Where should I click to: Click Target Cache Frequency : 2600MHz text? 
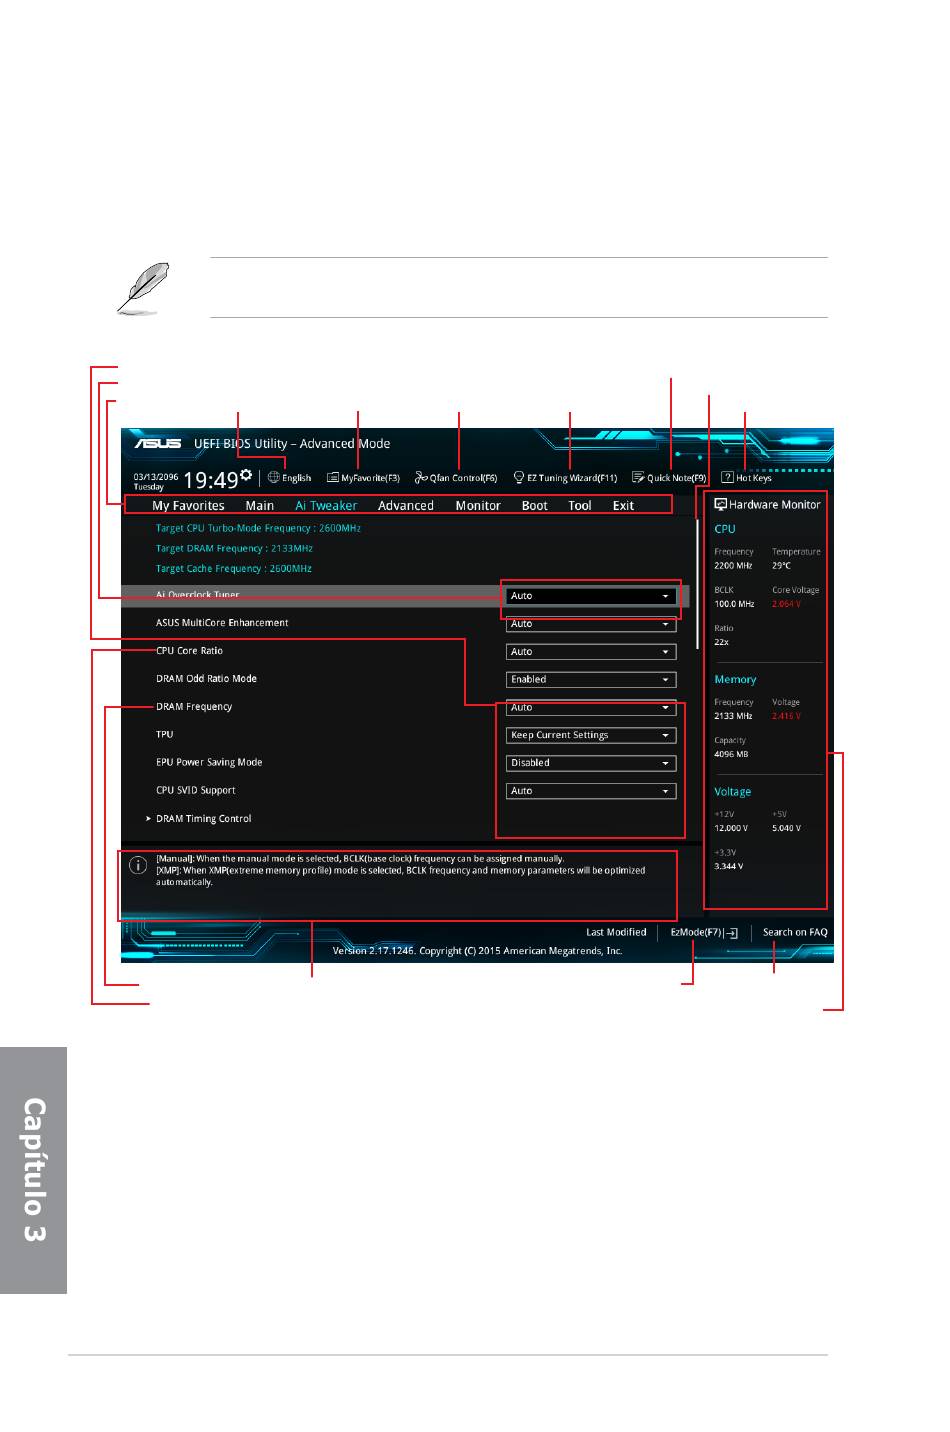[234, 568]
